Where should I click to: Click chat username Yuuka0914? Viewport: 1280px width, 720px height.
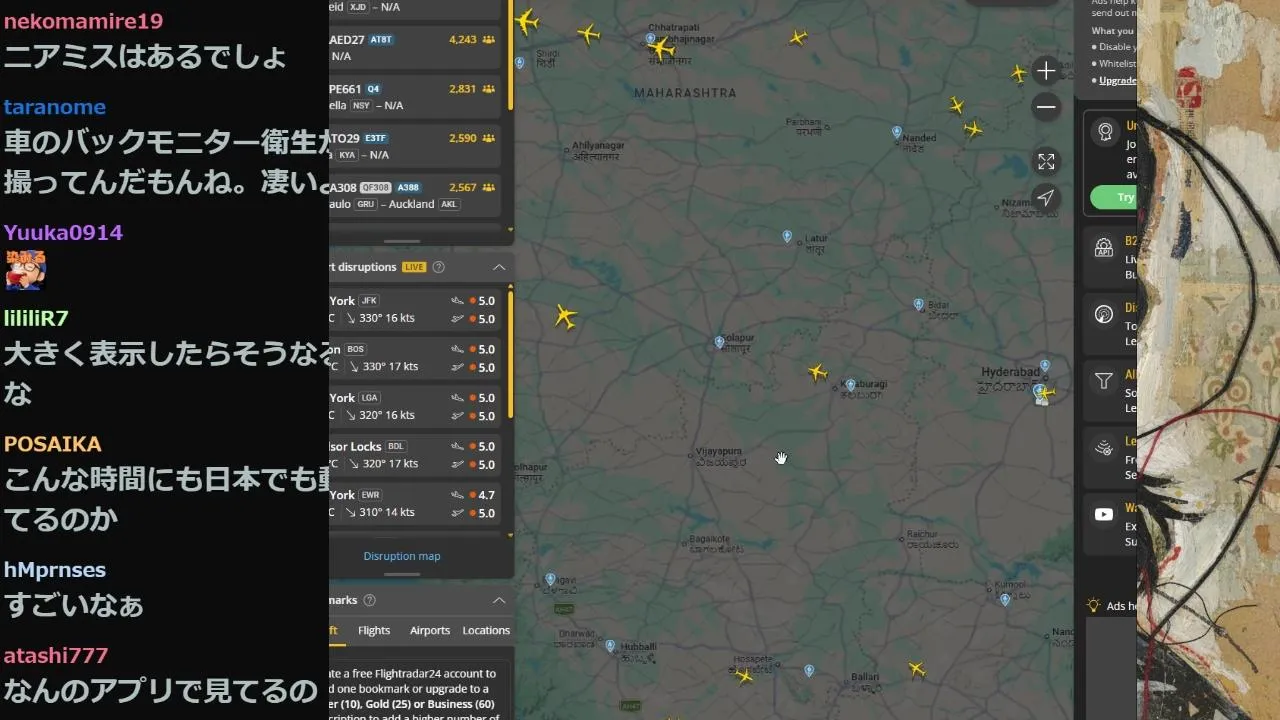(63, 233)
